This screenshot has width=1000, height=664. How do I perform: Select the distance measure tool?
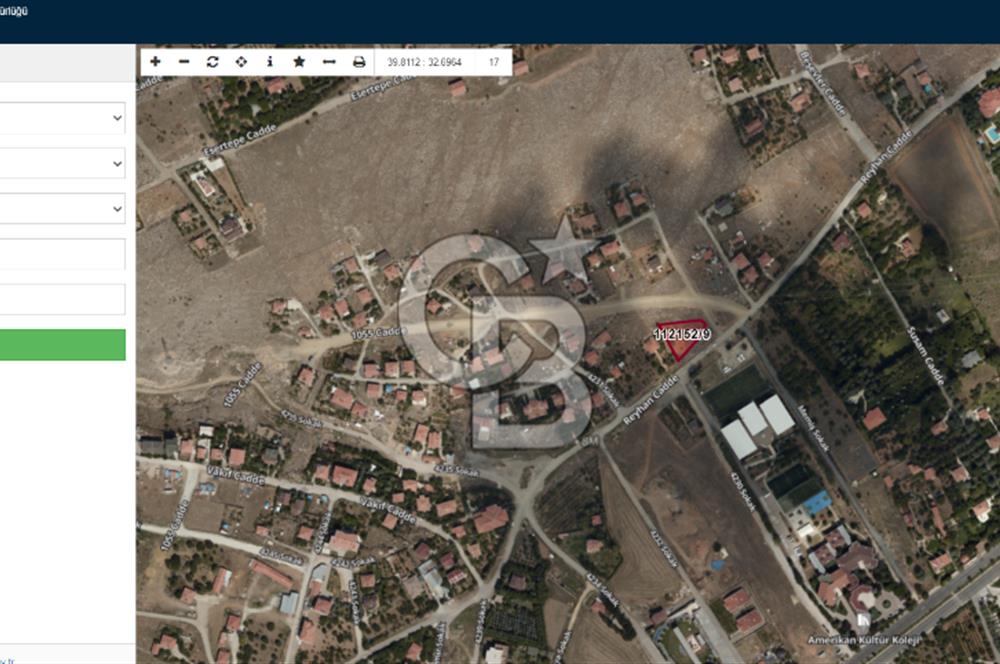point(329,61)
